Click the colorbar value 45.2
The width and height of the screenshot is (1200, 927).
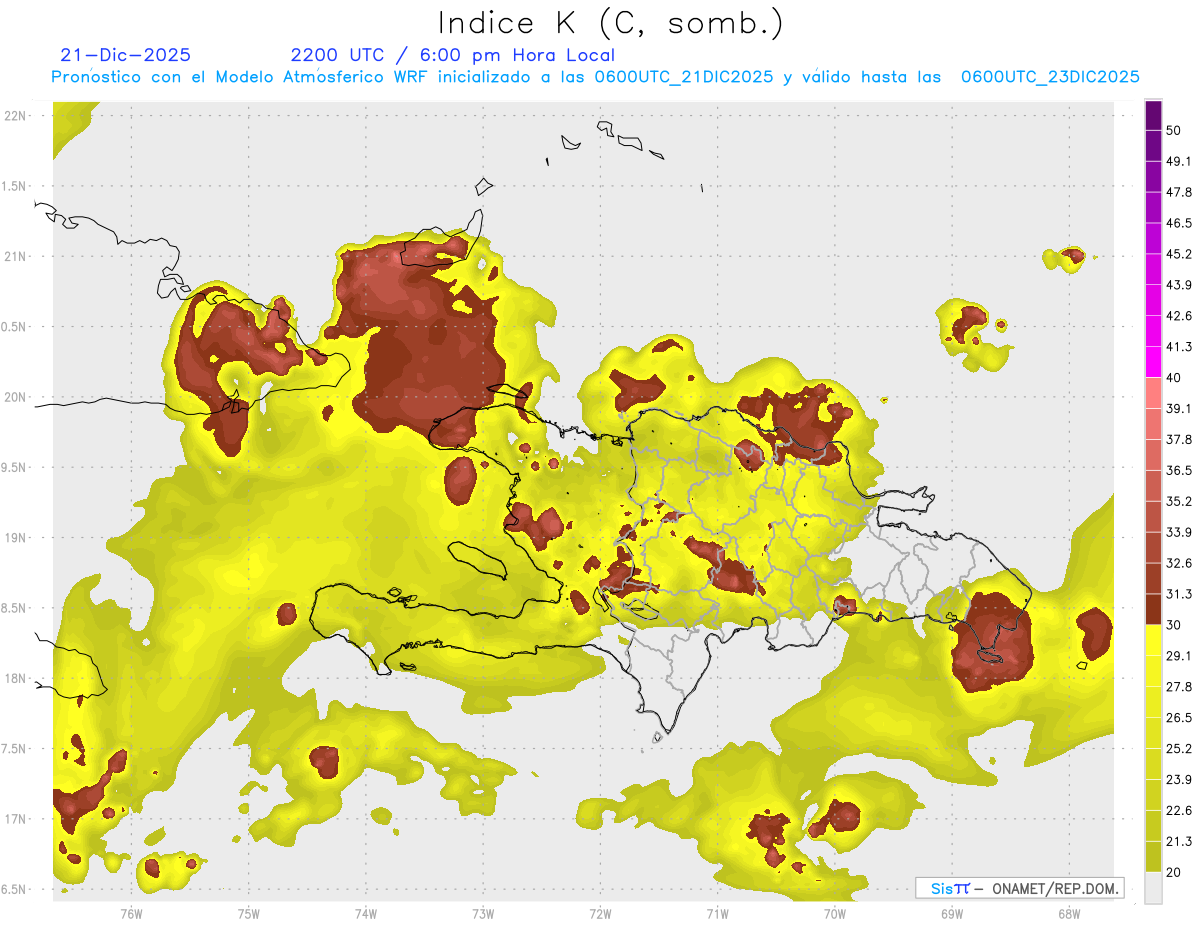coord(1179,255)
